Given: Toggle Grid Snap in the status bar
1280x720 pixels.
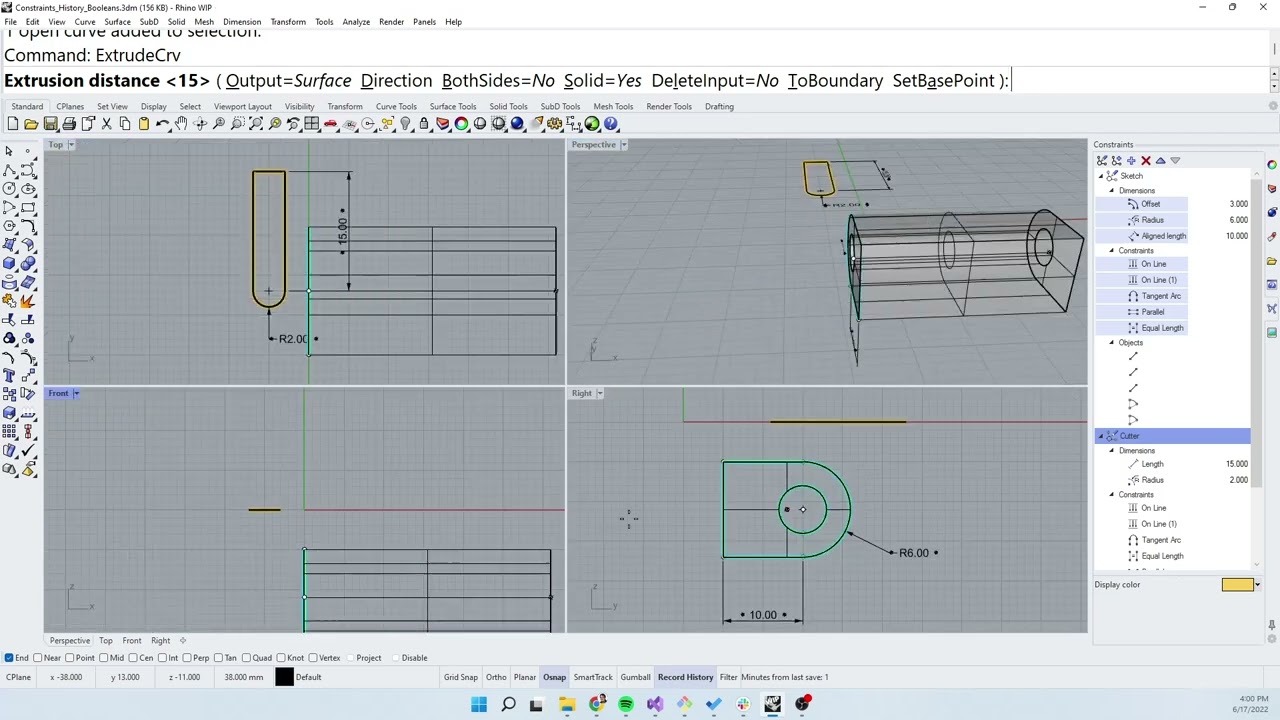Looking at the screenshot, I should [x=461, y=677].
